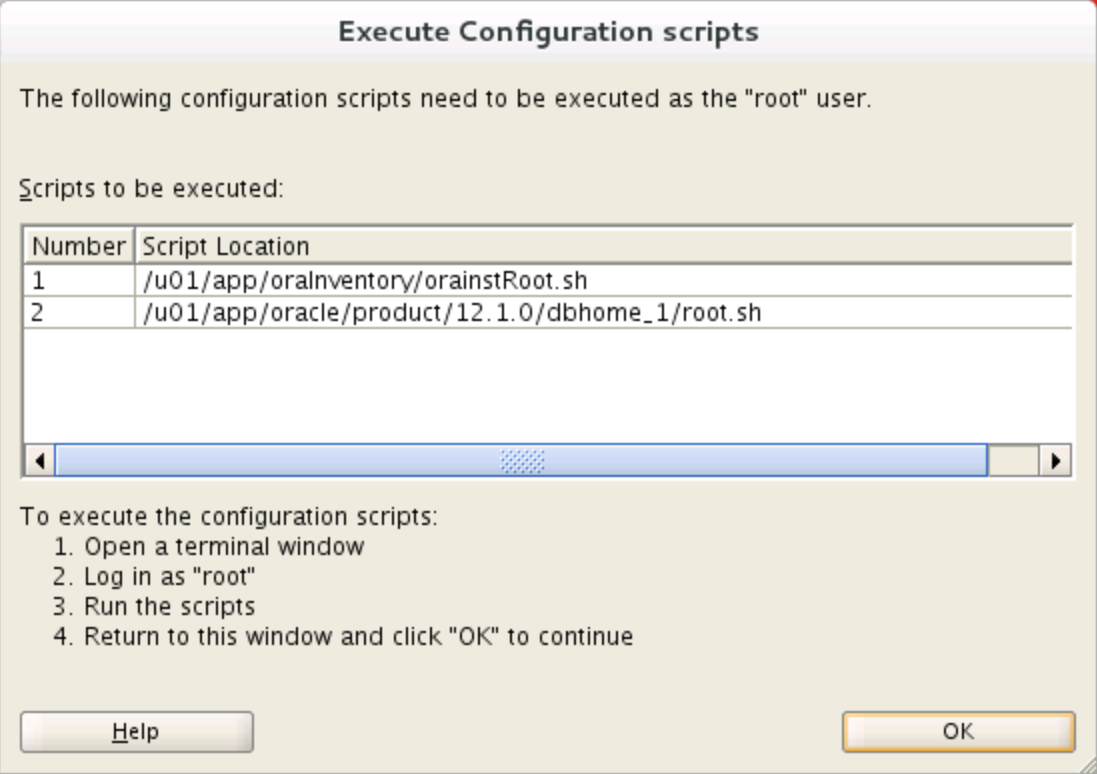Click the Script Location column header
Viewport: 1097px width, 774px height.
[227, 246]
